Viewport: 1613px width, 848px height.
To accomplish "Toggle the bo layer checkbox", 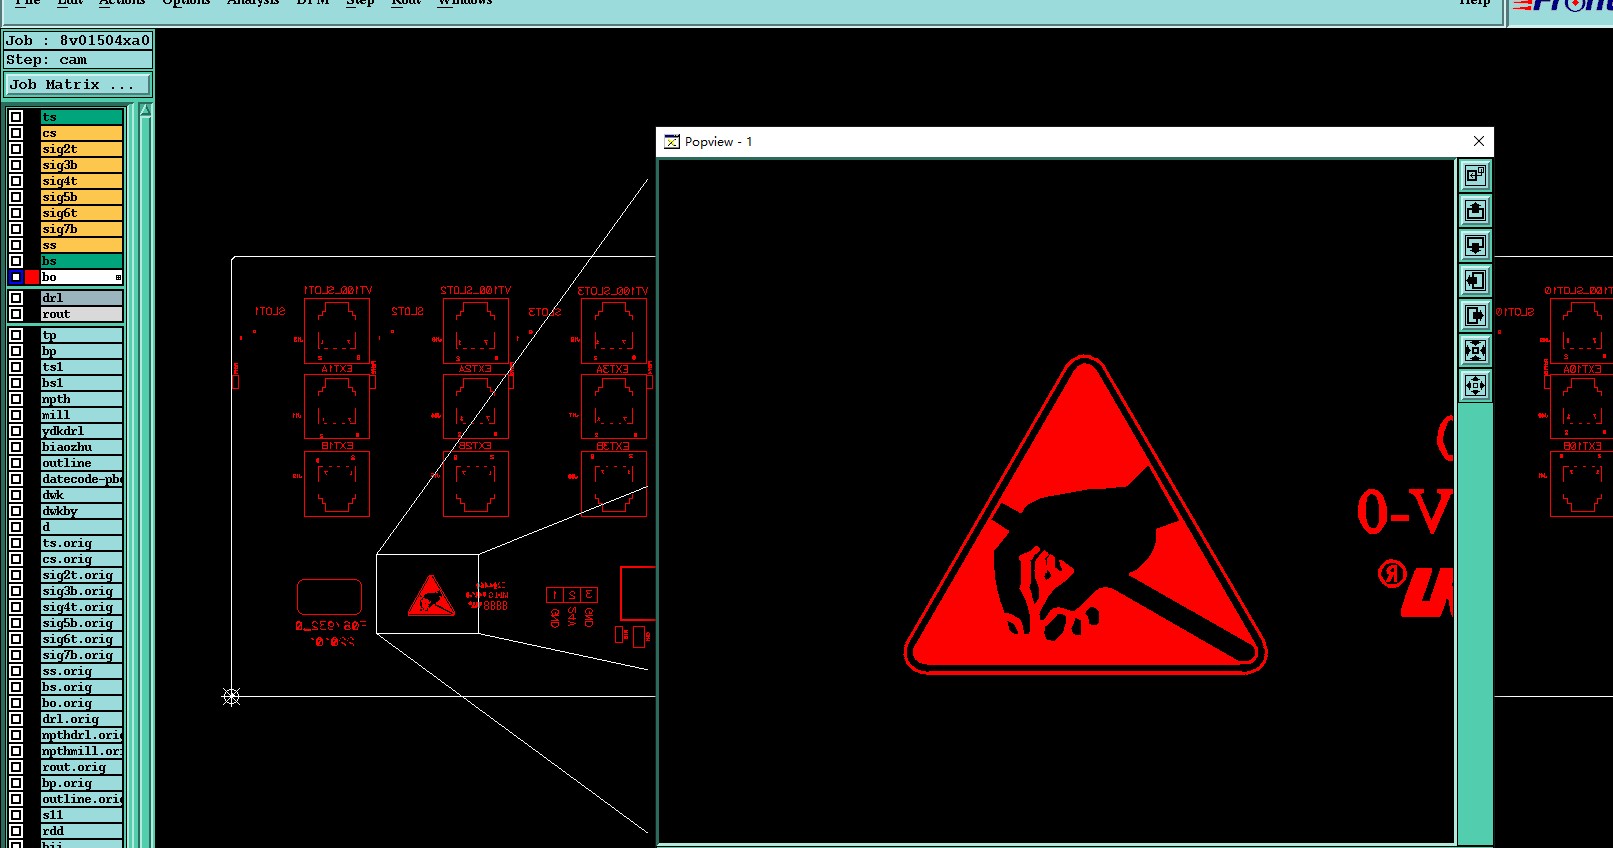I will 16,277.
